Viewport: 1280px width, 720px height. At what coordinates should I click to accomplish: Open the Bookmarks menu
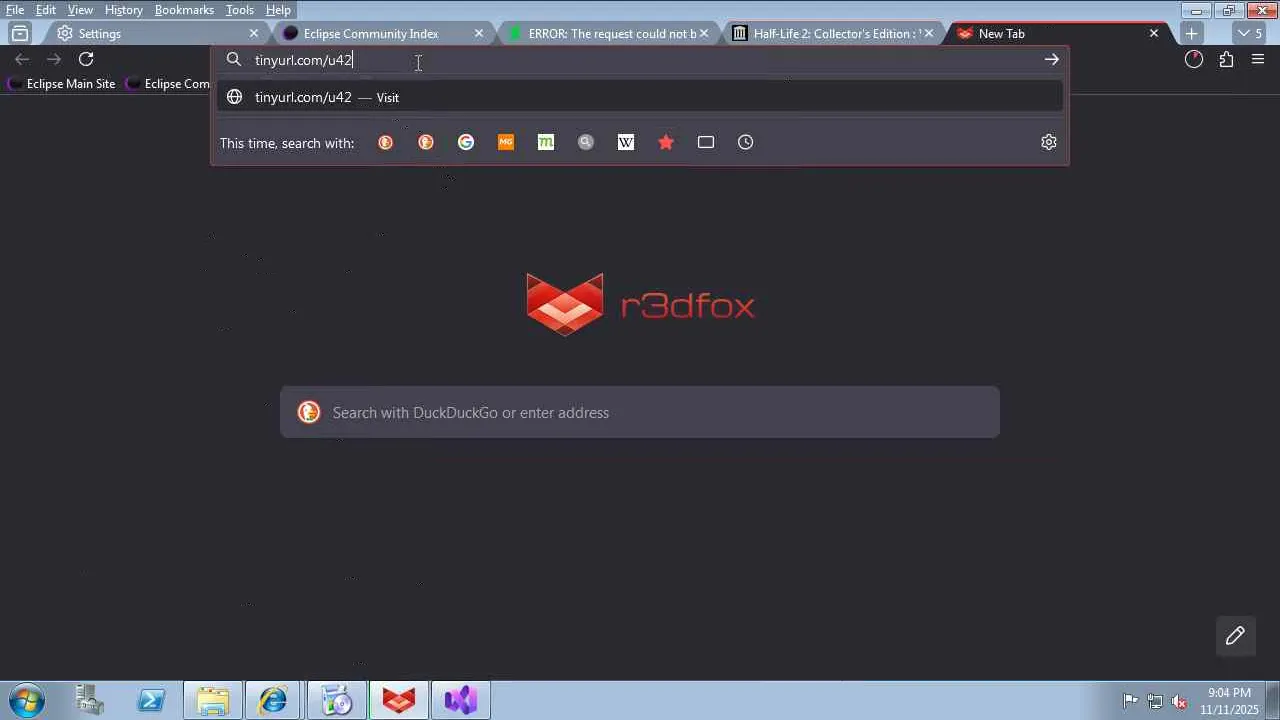point(184,10)
